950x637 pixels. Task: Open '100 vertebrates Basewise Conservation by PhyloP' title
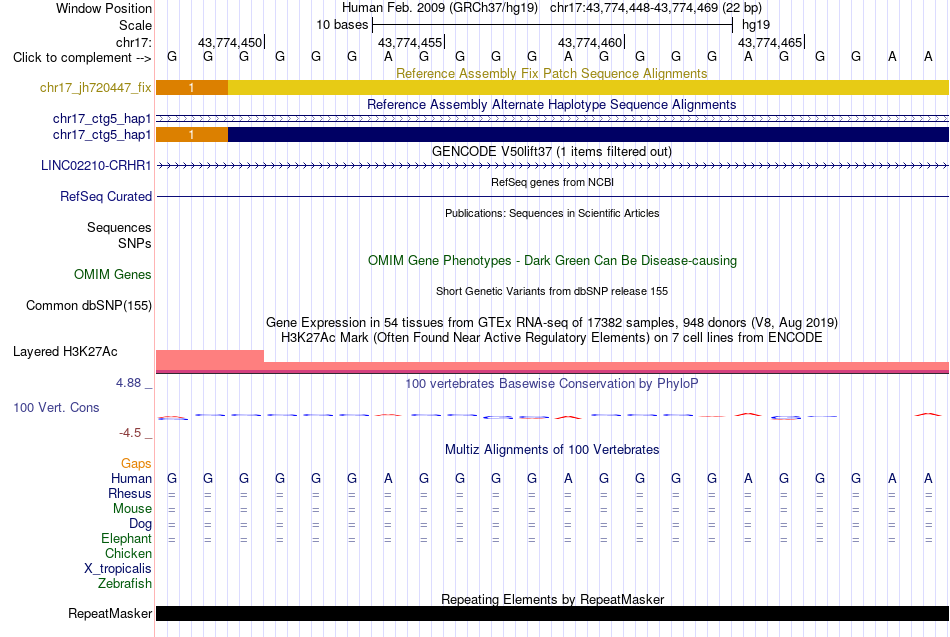tap(551, 384)
